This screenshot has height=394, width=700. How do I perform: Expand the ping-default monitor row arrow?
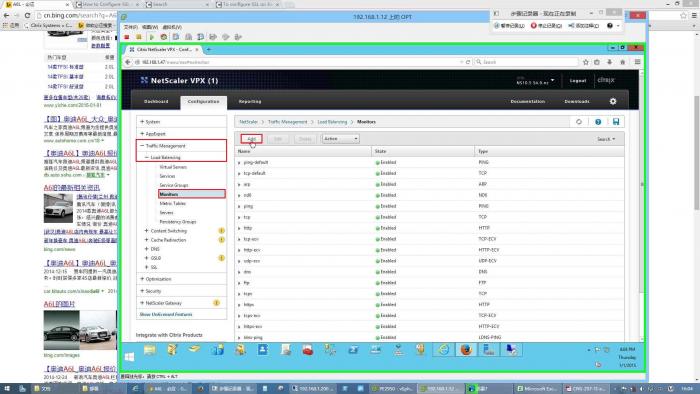point(239,162)
